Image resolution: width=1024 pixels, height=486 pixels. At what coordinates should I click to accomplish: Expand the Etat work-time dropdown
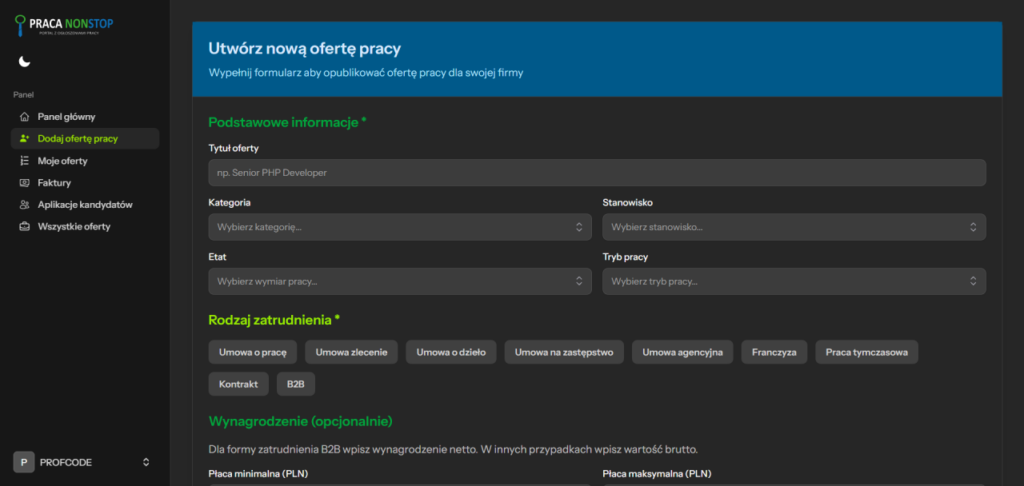coord(399,281)
